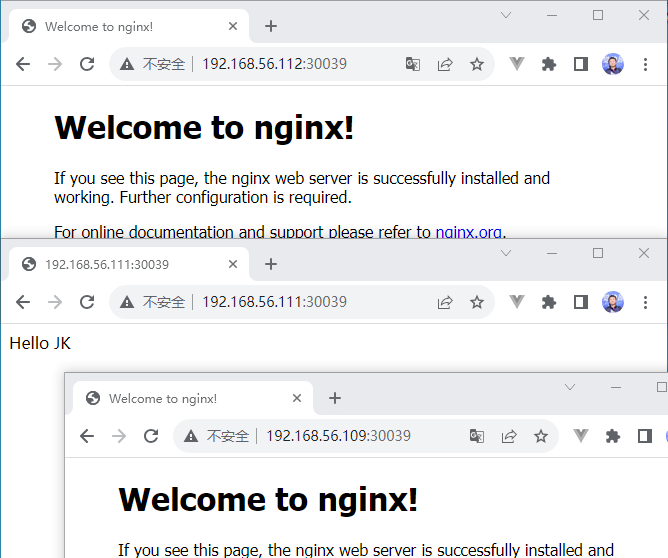
Task: Open extensions puzzle icon in top window
Action: (549, 64)
